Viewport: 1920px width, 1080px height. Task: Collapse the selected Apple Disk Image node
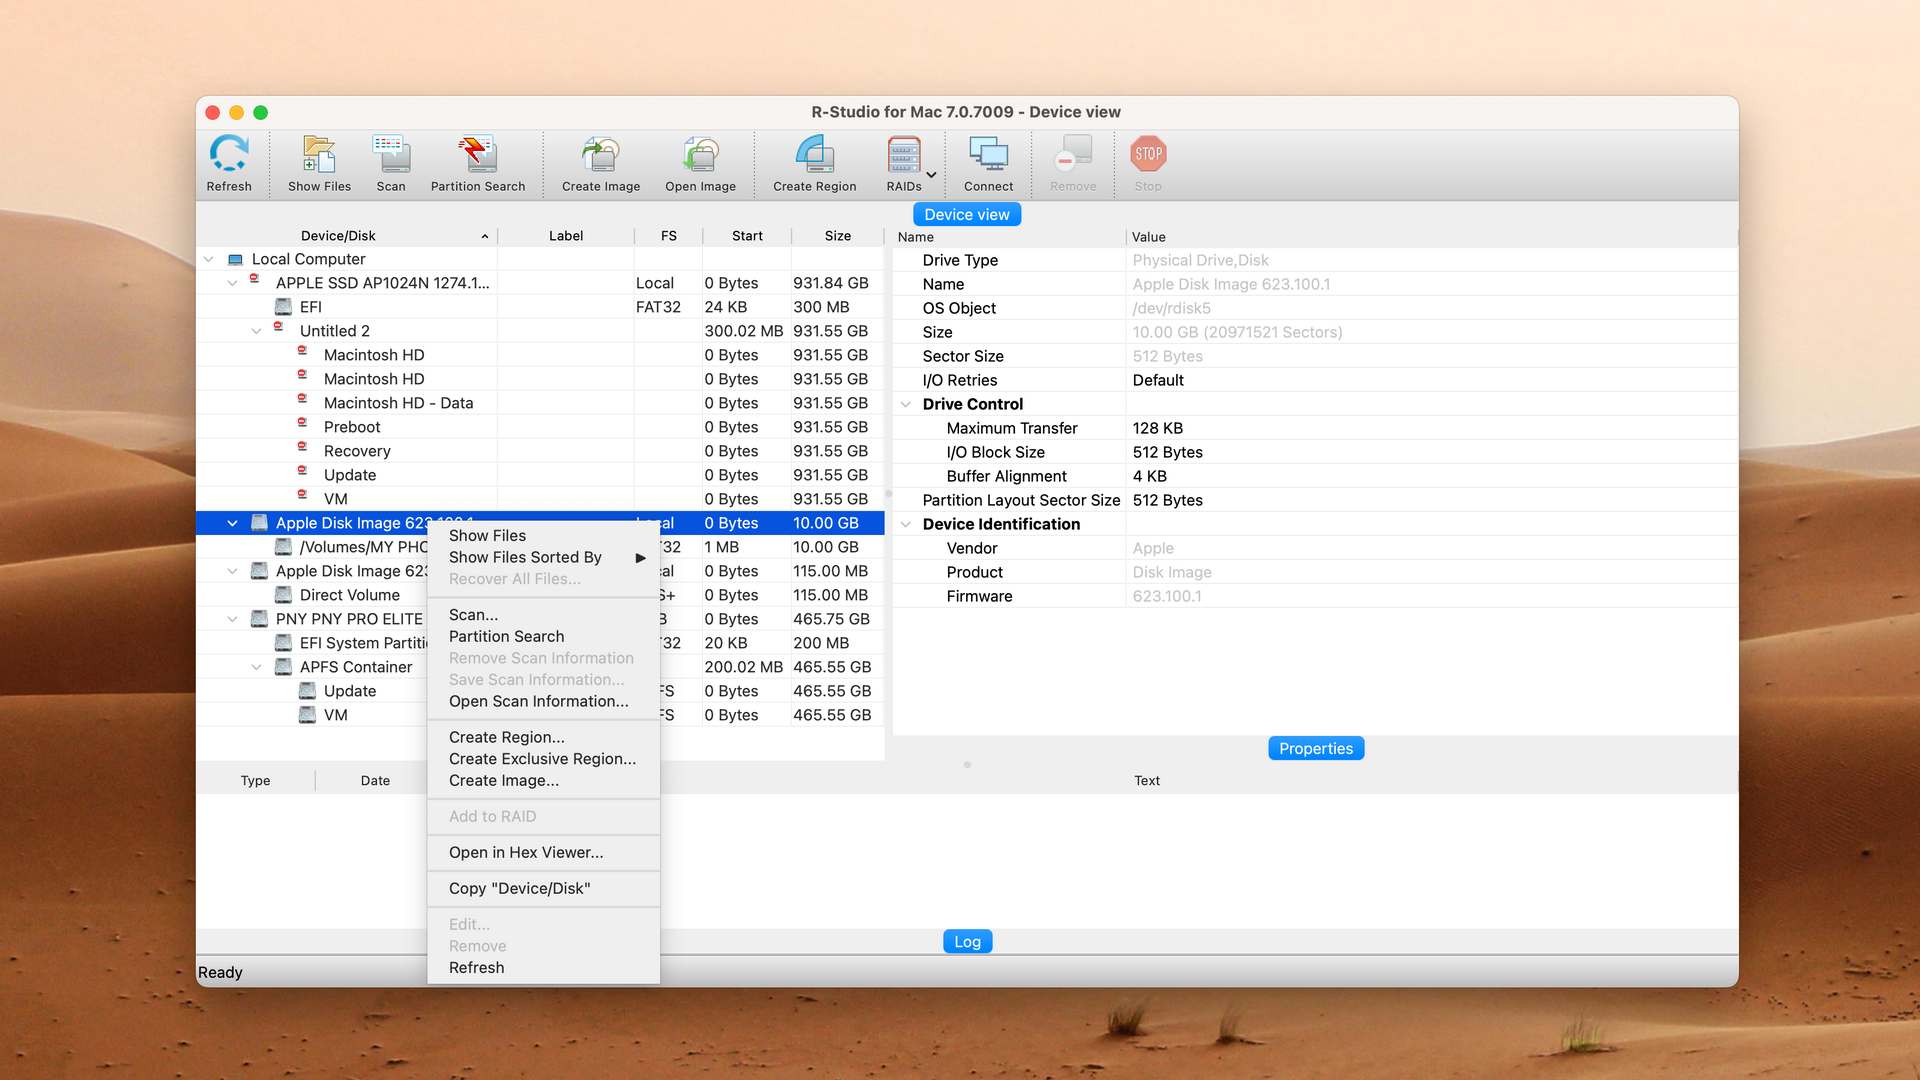point(232,523)
